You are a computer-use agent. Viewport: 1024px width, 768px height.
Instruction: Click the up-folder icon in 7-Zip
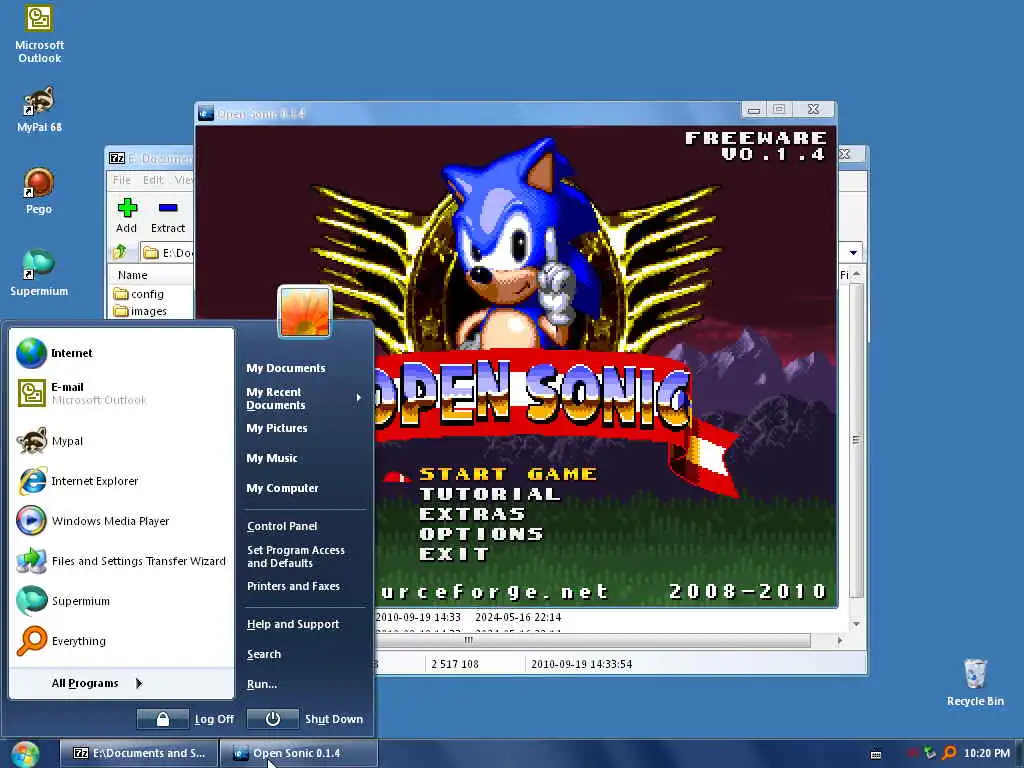(120, 252)
